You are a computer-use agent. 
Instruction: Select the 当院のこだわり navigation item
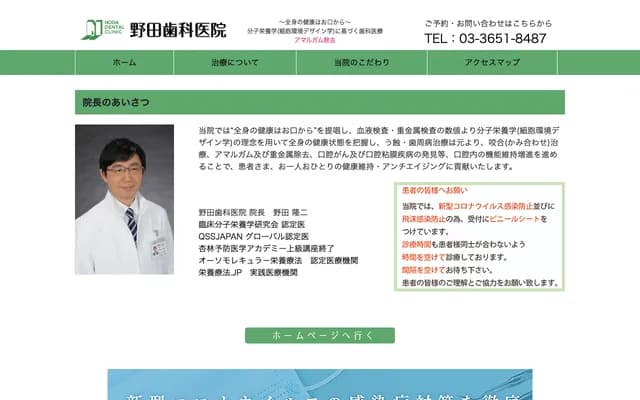(x=362, y=62)
